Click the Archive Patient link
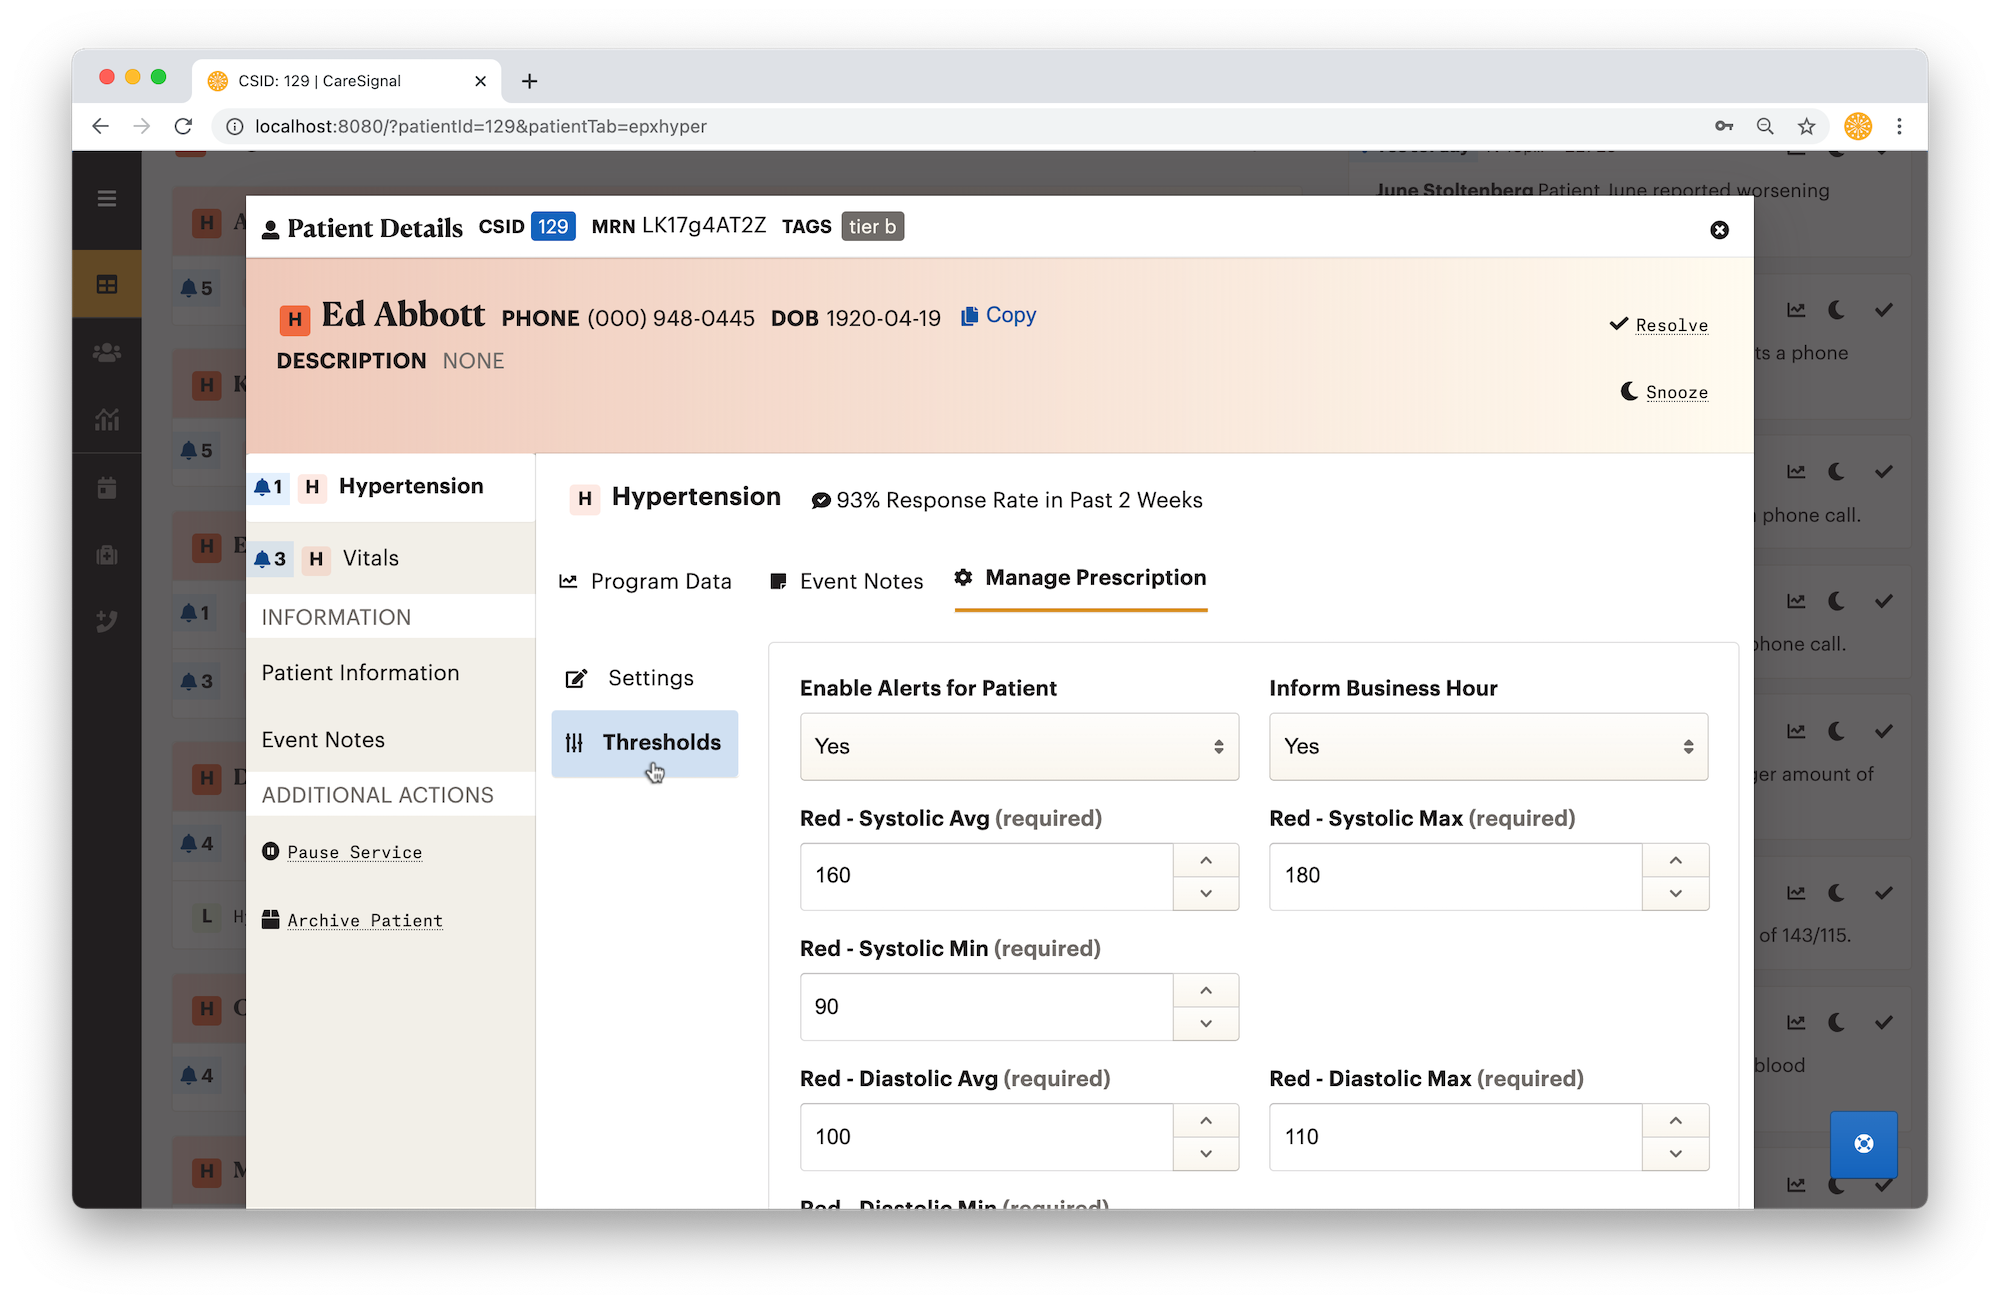Viewport: 2000px width, 1304px height. [353, 920]
